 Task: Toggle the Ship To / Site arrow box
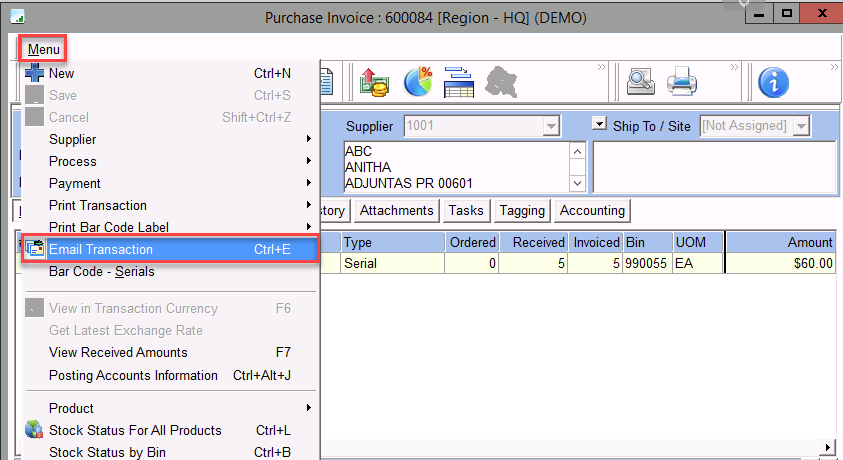point(599,125)
